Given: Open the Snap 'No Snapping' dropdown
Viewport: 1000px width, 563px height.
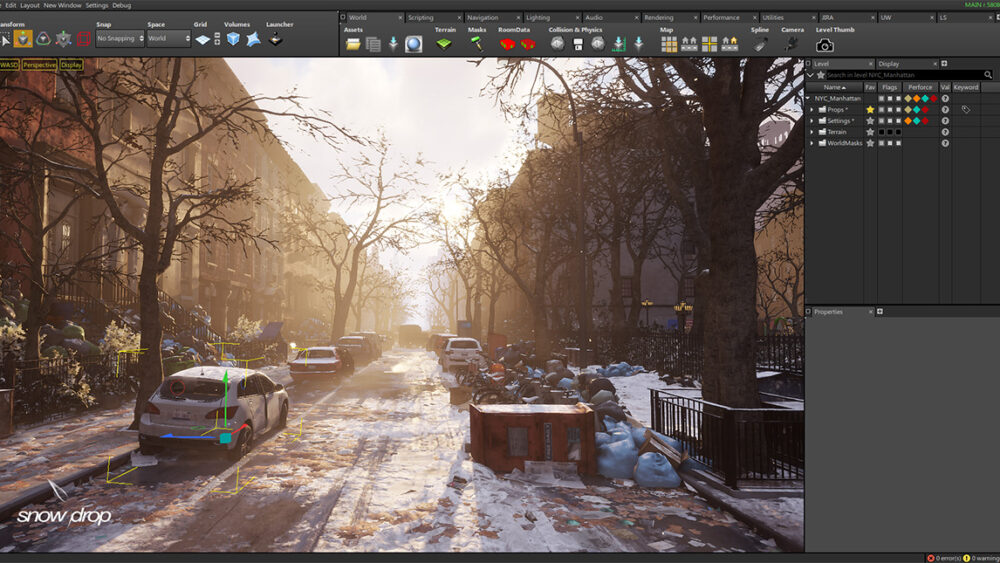Looking at the screenshot, I should pyautogui.click(x=120, y=39).
